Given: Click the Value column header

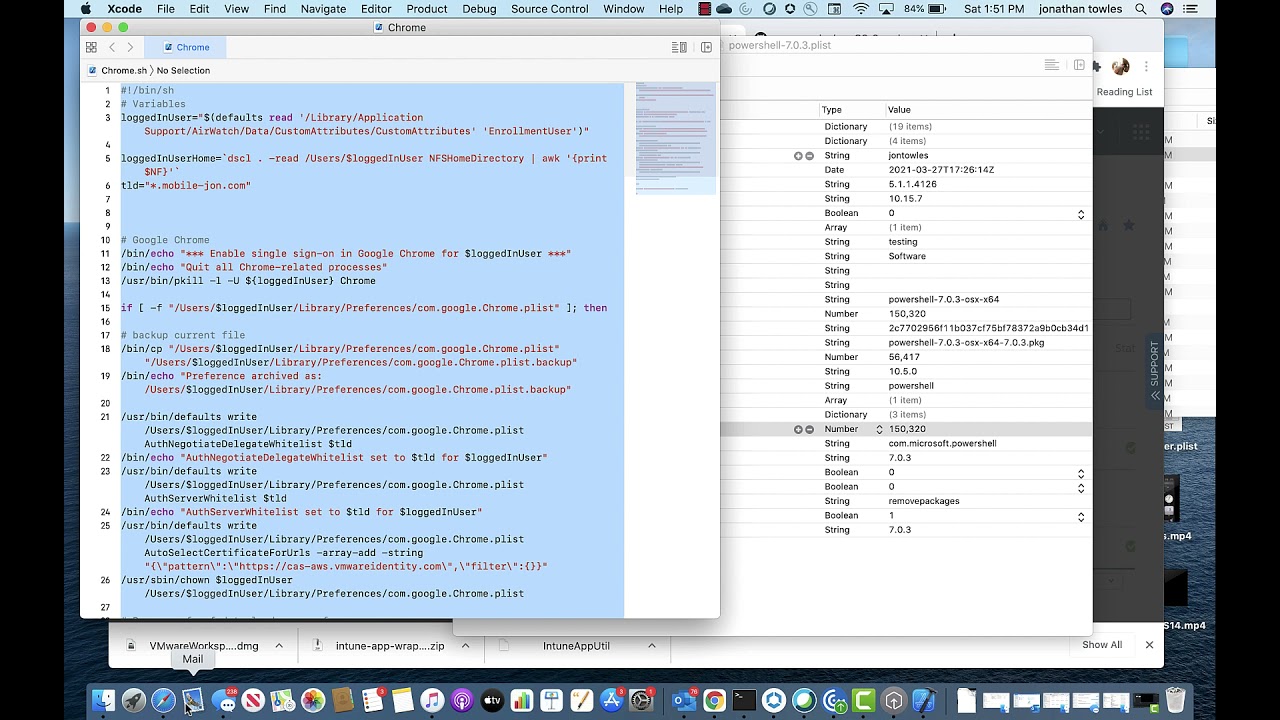Looking at the screenshot, I should [x=899, y=110].
